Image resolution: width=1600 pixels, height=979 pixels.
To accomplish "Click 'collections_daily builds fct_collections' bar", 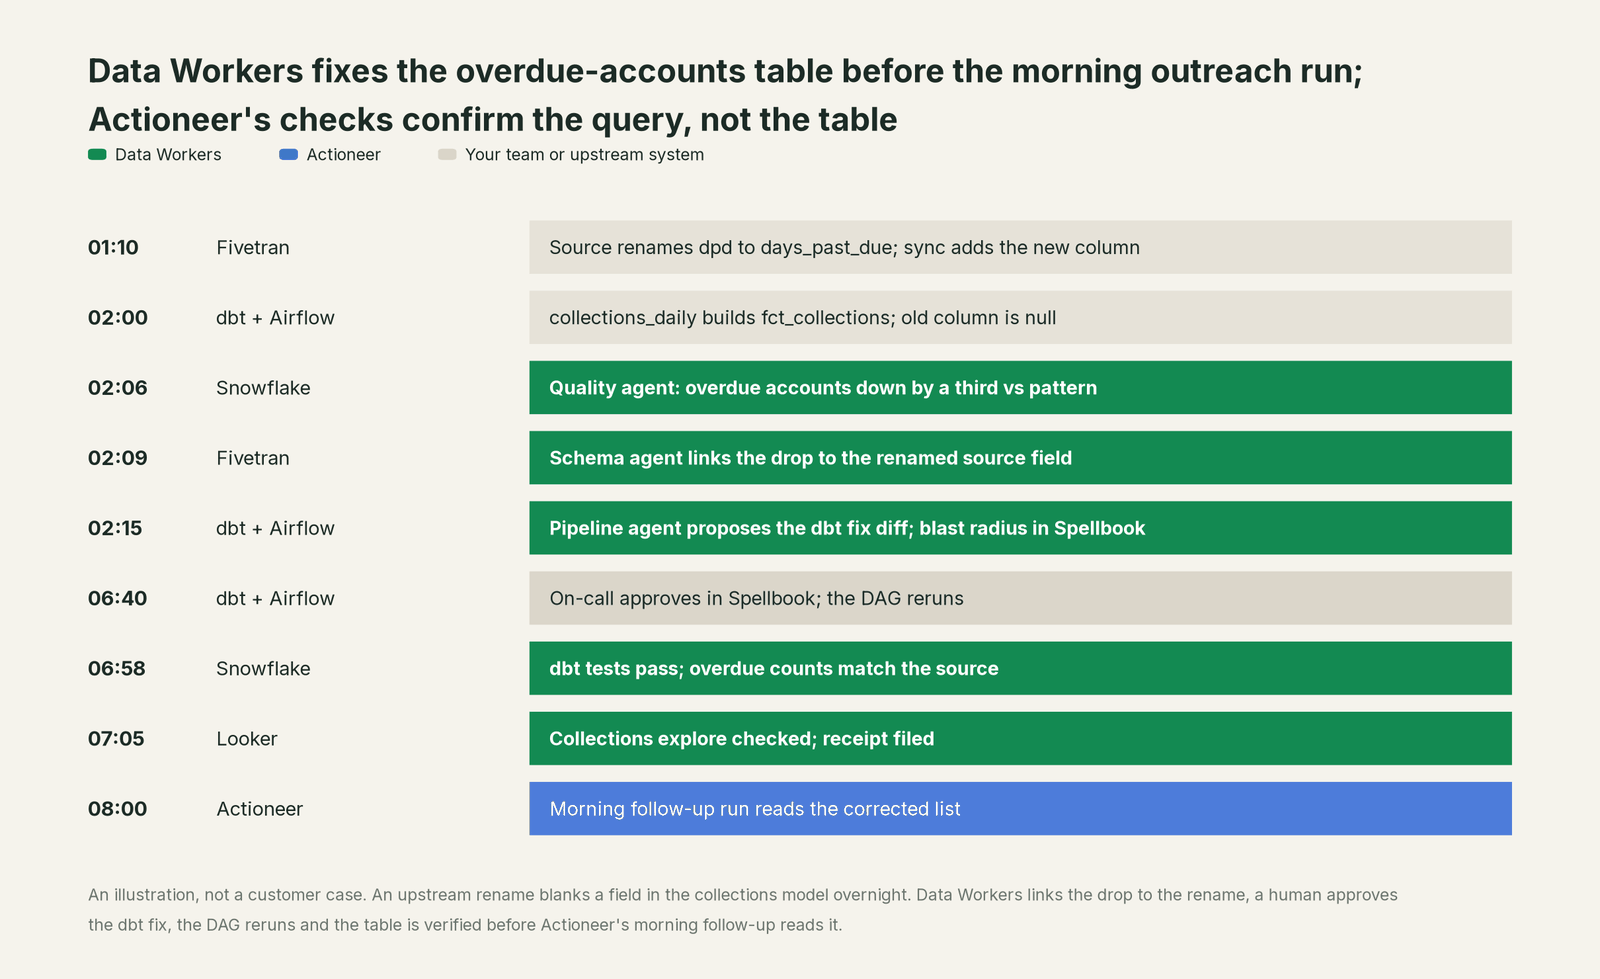I will coord(1020,318).
